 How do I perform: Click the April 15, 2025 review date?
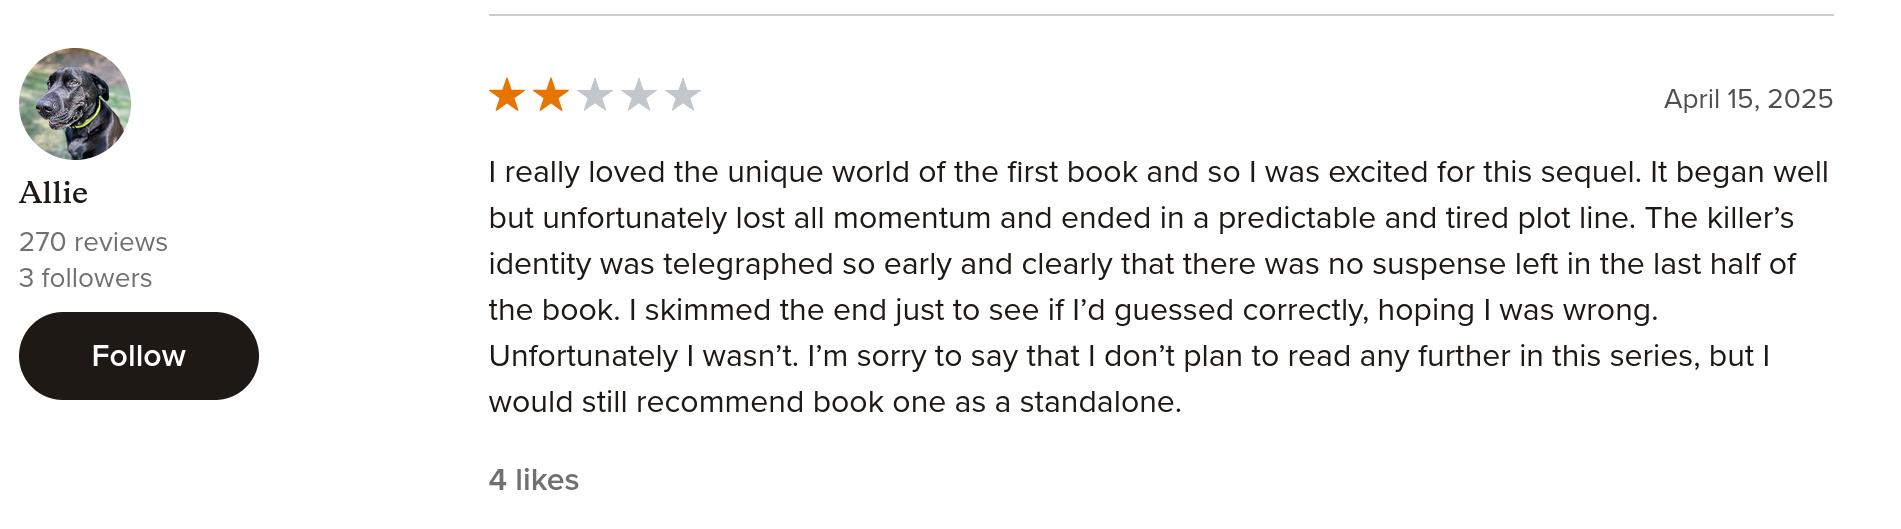[x=1748, y=99]
